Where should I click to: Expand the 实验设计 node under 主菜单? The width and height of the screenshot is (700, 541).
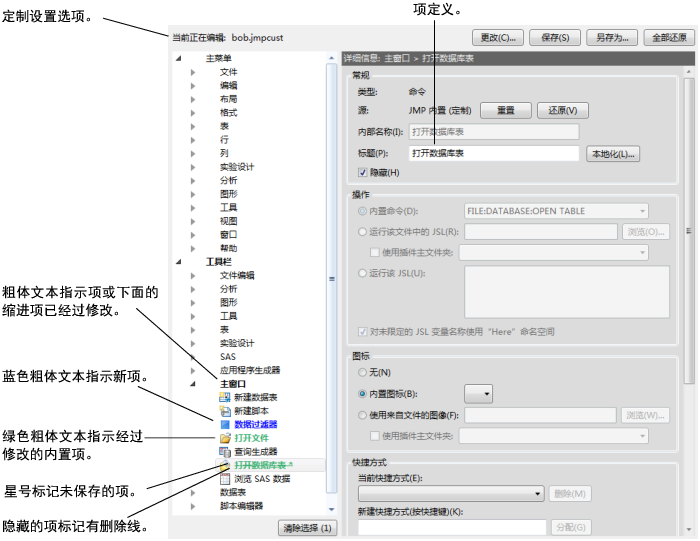193,167
